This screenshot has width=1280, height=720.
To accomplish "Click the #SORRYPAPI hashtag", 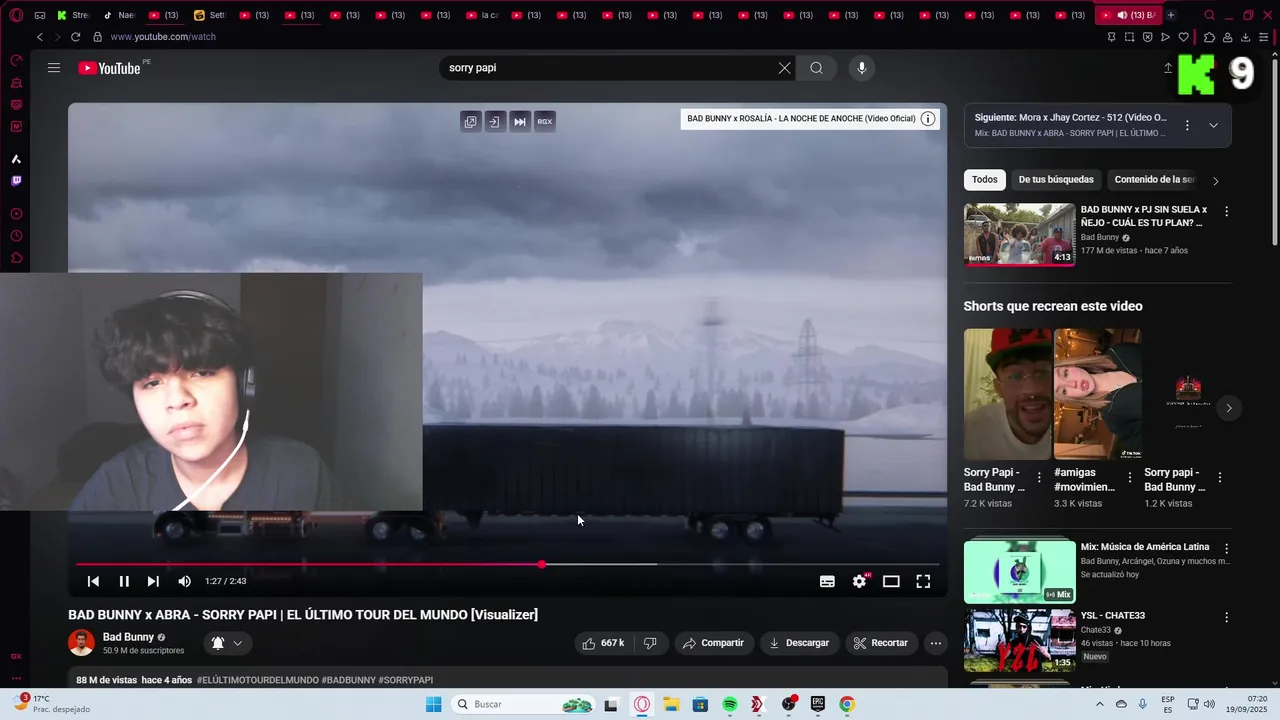I will (x=406, y=680).
